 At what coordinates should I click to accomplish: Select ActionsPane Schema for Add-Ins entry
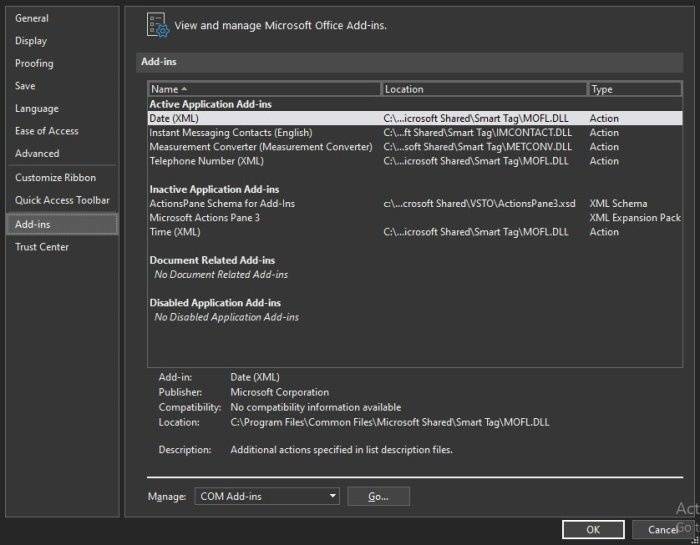pyautogui.click(x=415, y=204)
